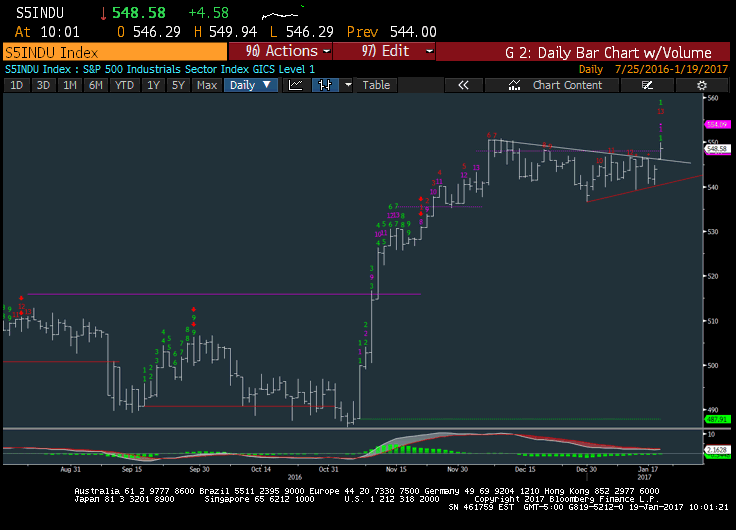Image resolution: width=736 pixels, height=530 pixels.
Task: Set range to 5Y
Action: pos(178,85)
